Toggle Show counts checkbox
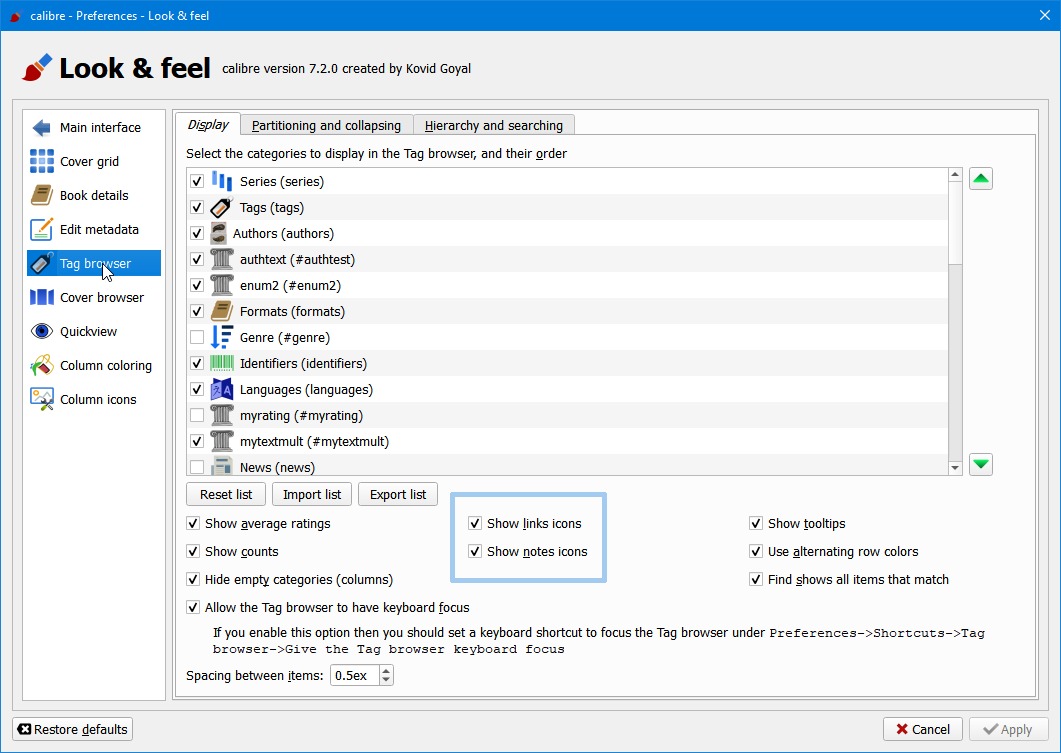1061x753 pixels. click(x=193, y=551)
